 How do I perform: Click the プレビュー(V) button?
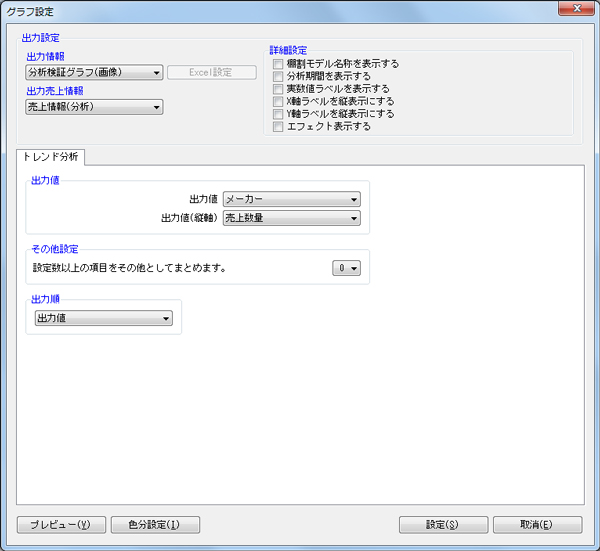[x=61, y=525]
